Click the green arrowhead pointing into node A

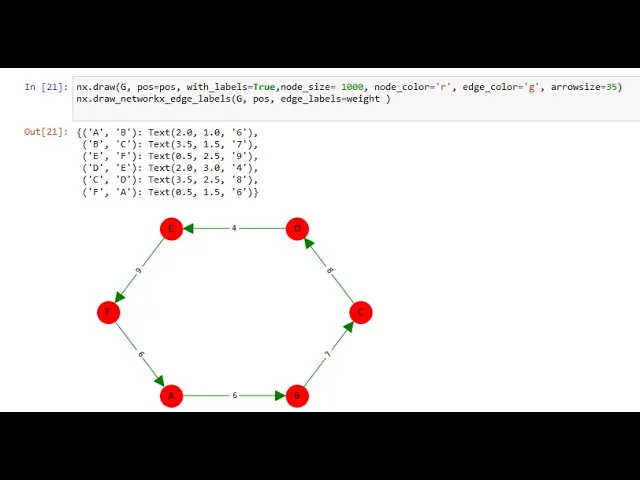click(x=160, y=381)
